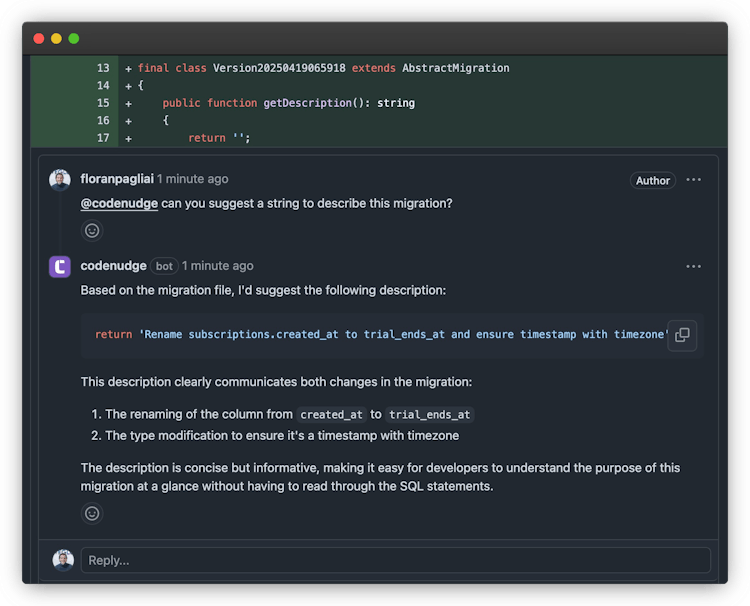Click Version20250419065918 class name in diff
Viewport: 750px width, 606px height.
[279, 68]
